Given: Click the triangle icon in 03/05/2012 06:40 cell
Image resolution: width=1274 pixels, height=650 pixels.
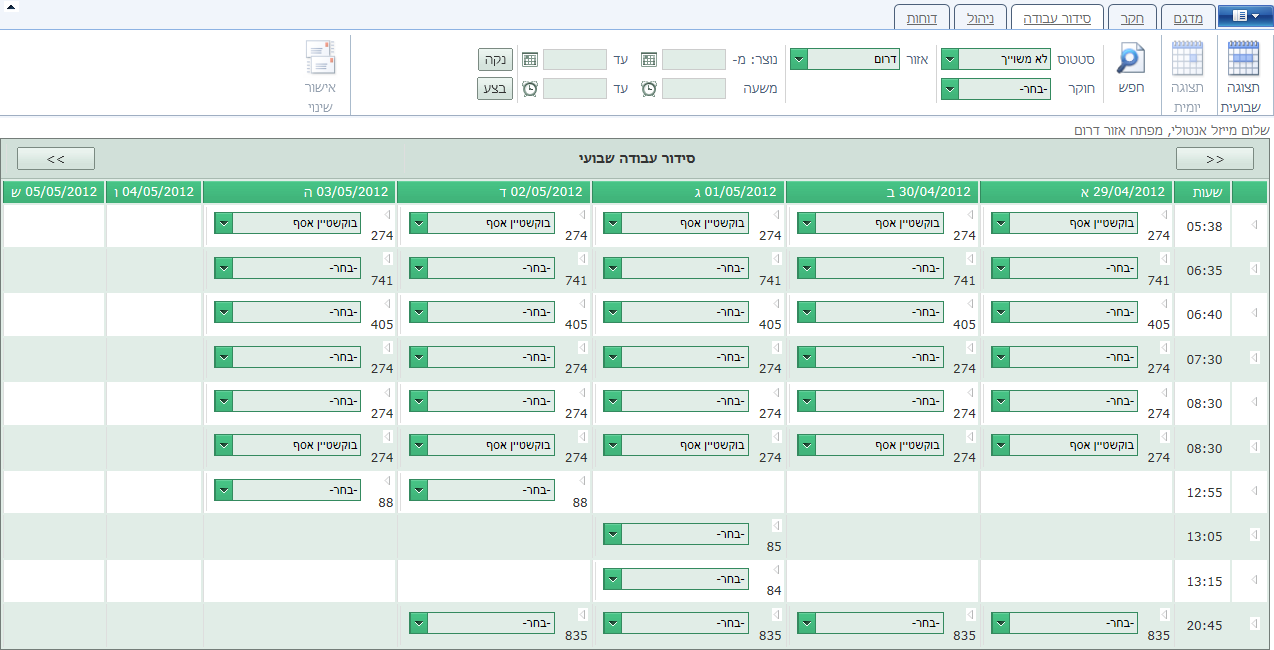Looking at the screenshot, I should [x=388, y=303].
